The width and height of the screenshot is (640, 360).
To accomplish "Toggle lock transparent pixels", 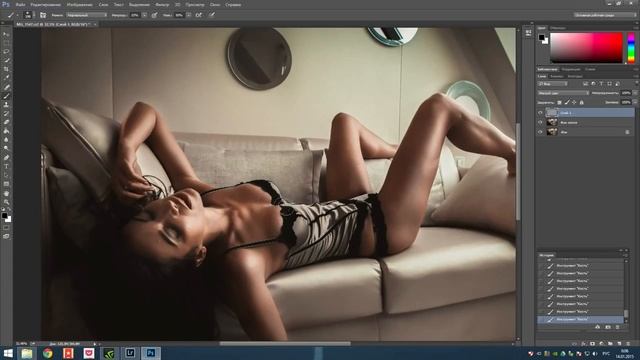I will [559, 102].
